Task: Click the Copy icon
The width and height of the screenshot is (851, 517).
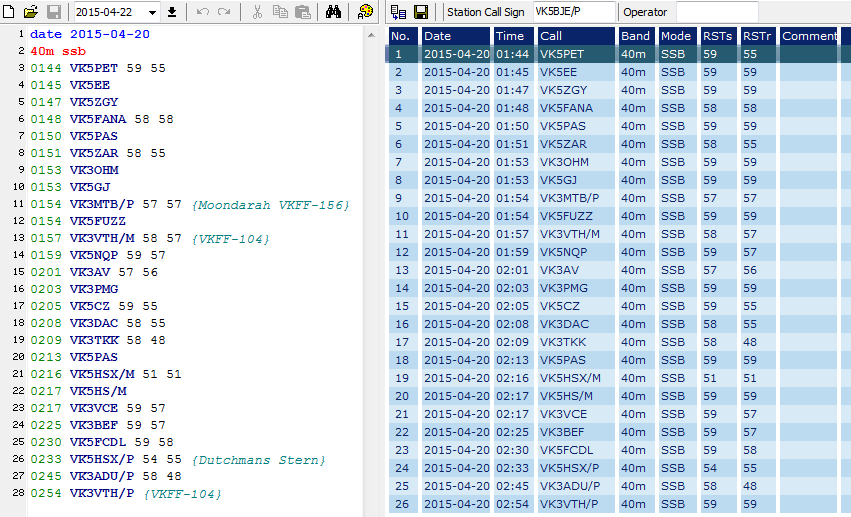Action: 278,12
